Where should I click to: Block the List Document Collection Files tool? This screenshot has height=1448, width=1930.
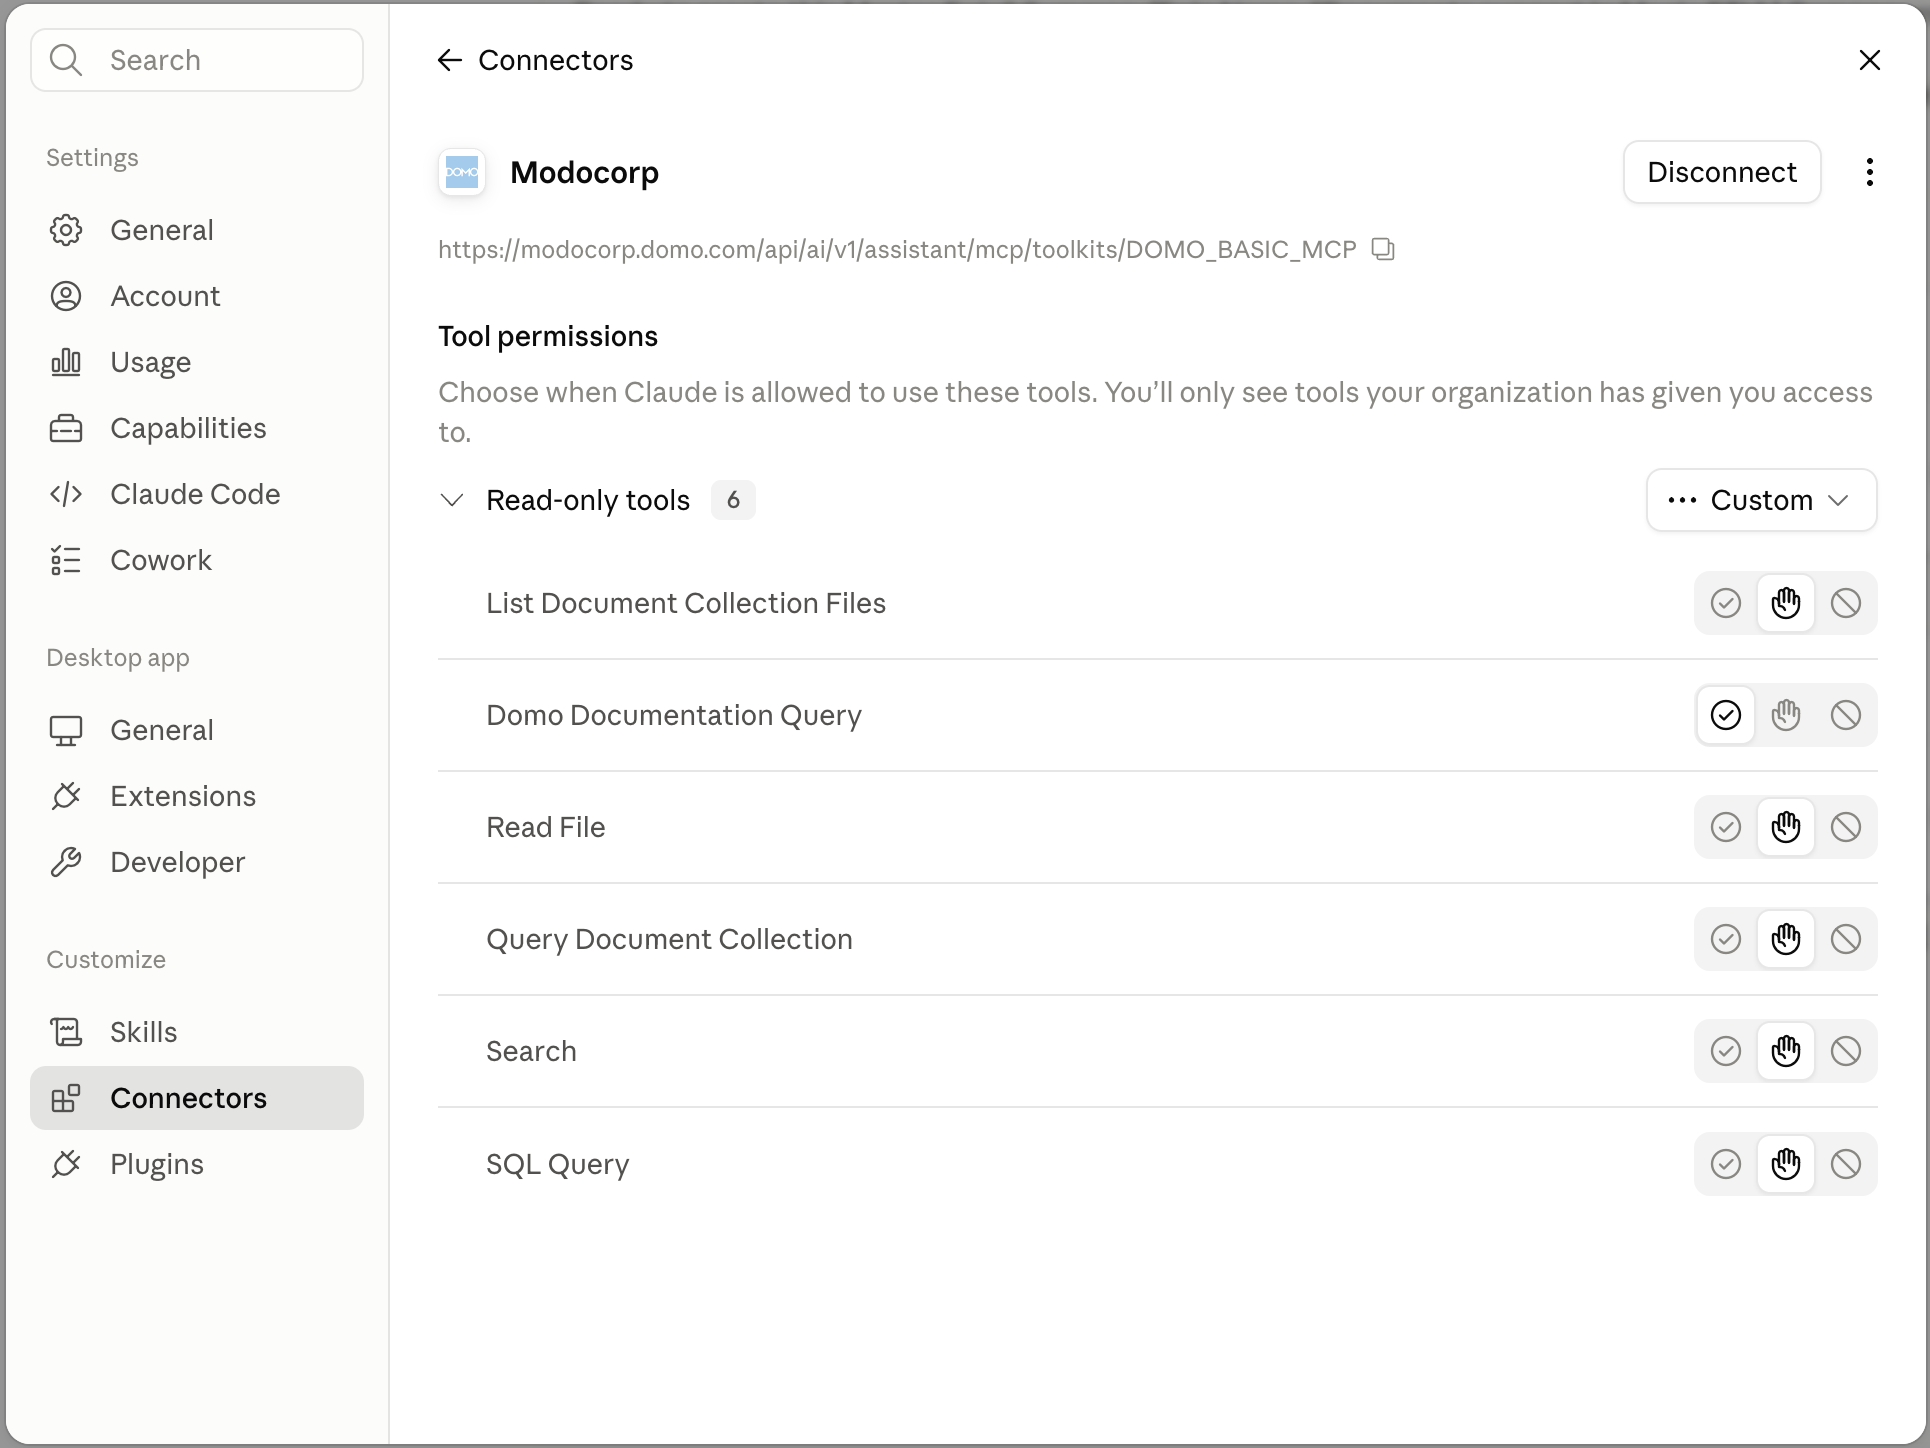(1846, 603)
